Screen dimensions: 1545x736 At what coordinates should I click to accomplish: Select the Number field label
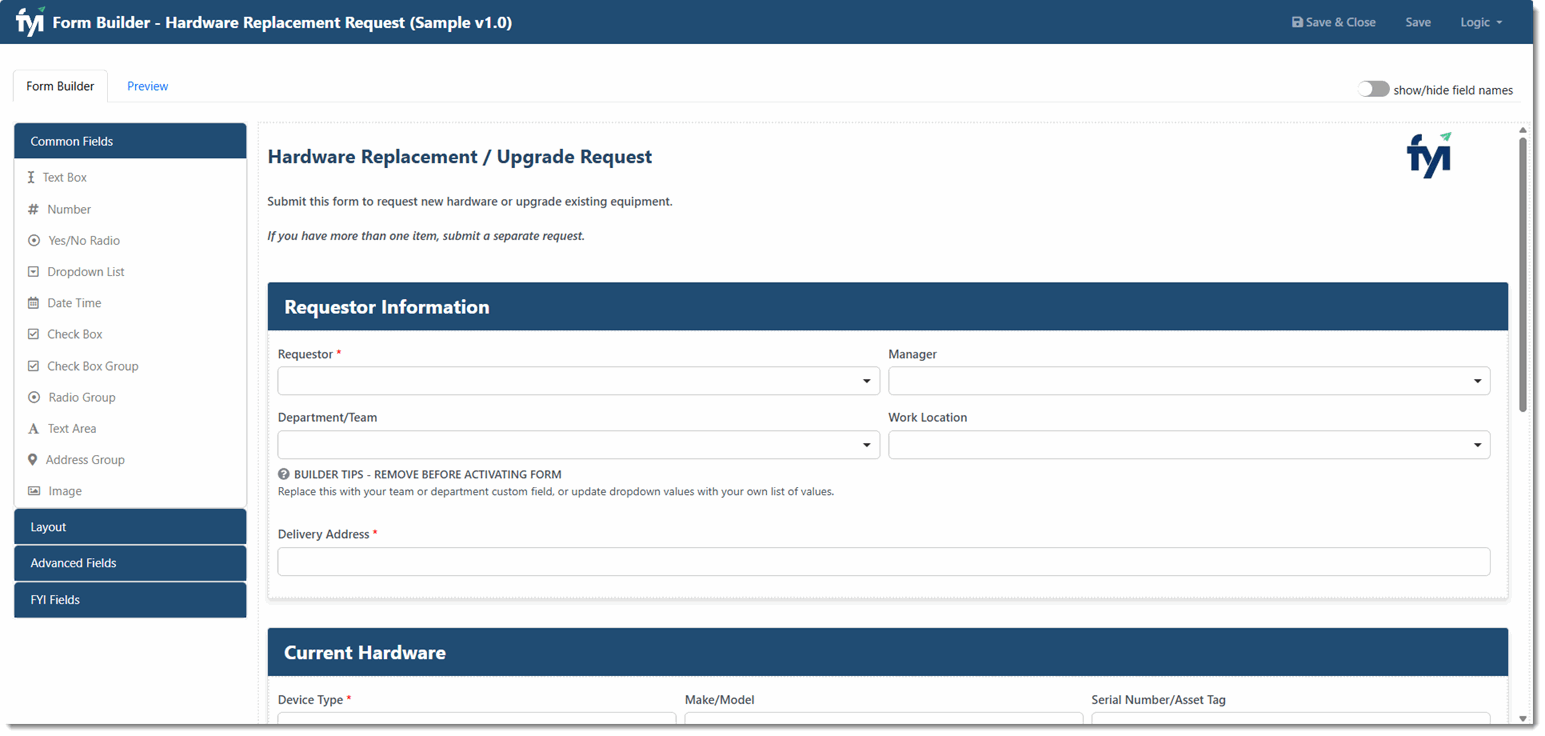69,209
